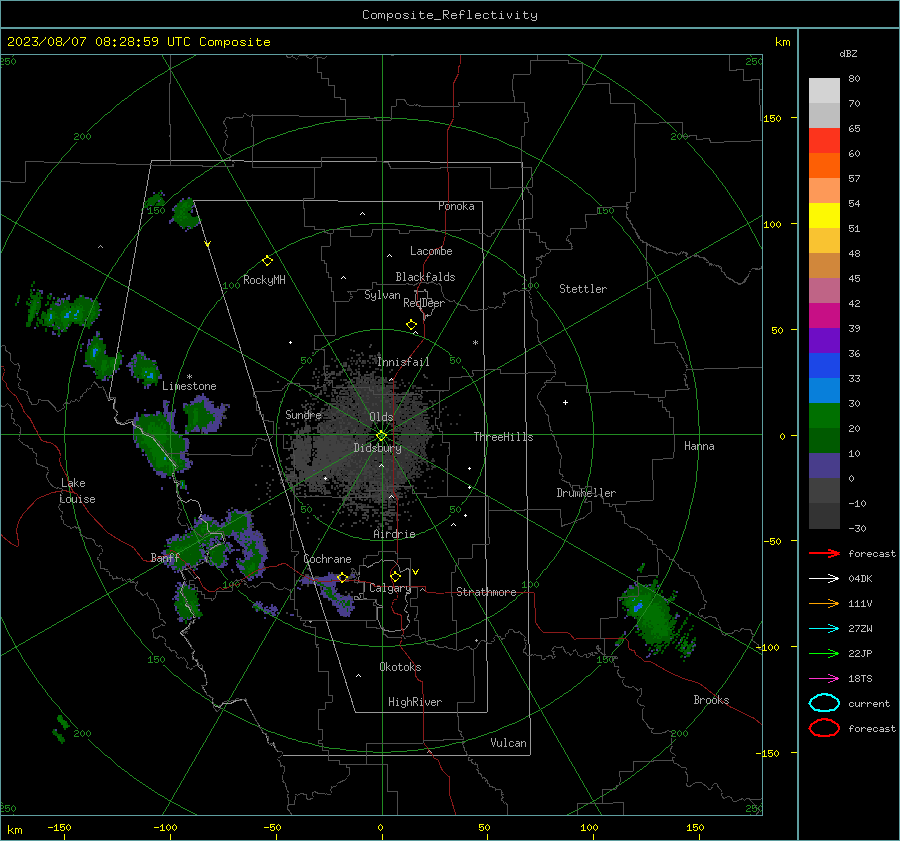Click the 2023/08/07 08:28:59 UTC timestamp
Image resolution: width=900 pixels, height=841 pixels.
tap(98, 41)
